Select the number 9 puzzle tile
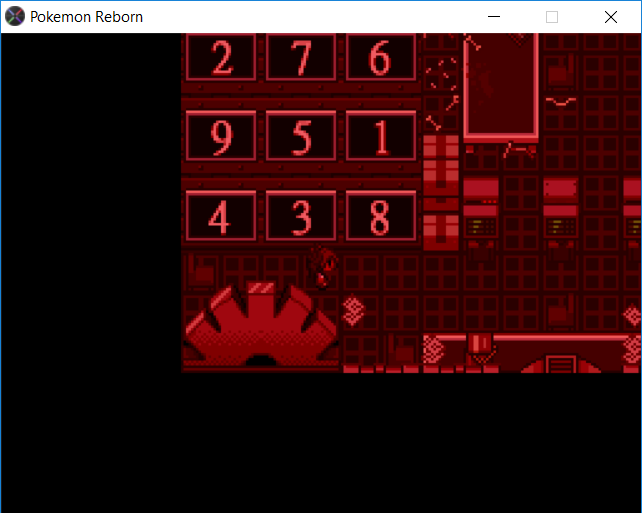642x513 pixels. coord(221,136)
